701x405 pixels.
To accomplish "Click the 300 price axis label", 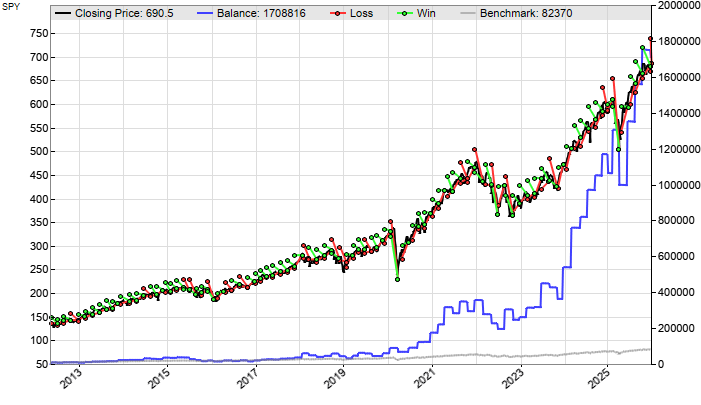I will point(39,246).
